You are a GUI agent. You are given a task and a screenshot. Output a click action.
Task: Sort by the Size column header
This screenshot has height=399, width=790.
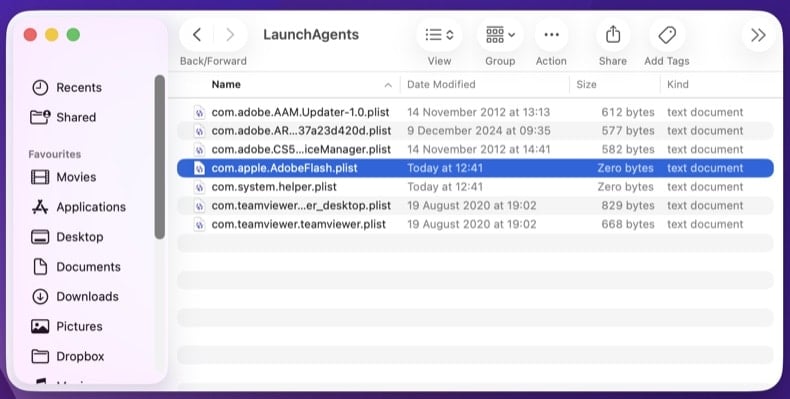click(586, 85)
